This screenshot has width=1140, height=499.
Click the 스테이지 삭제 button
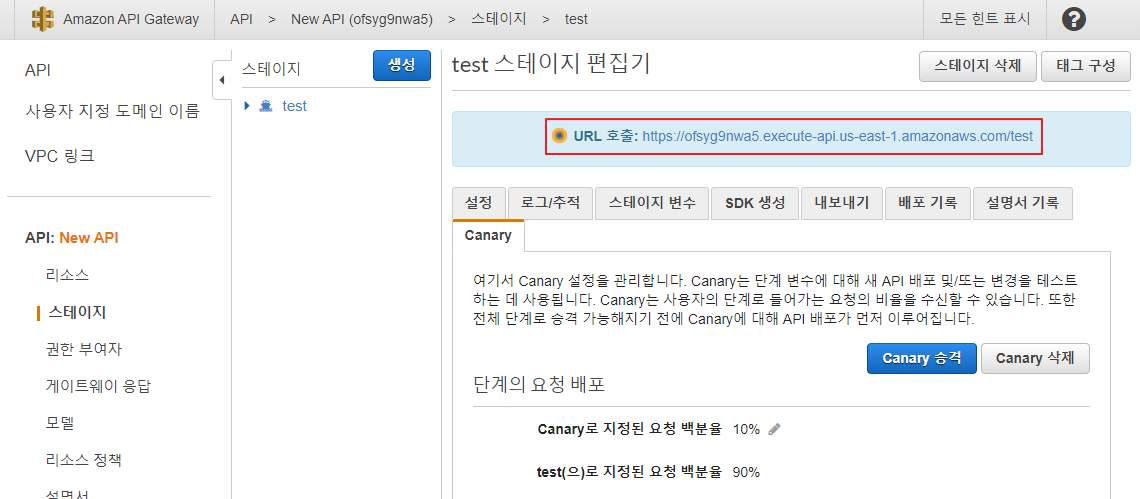point(978,65)
